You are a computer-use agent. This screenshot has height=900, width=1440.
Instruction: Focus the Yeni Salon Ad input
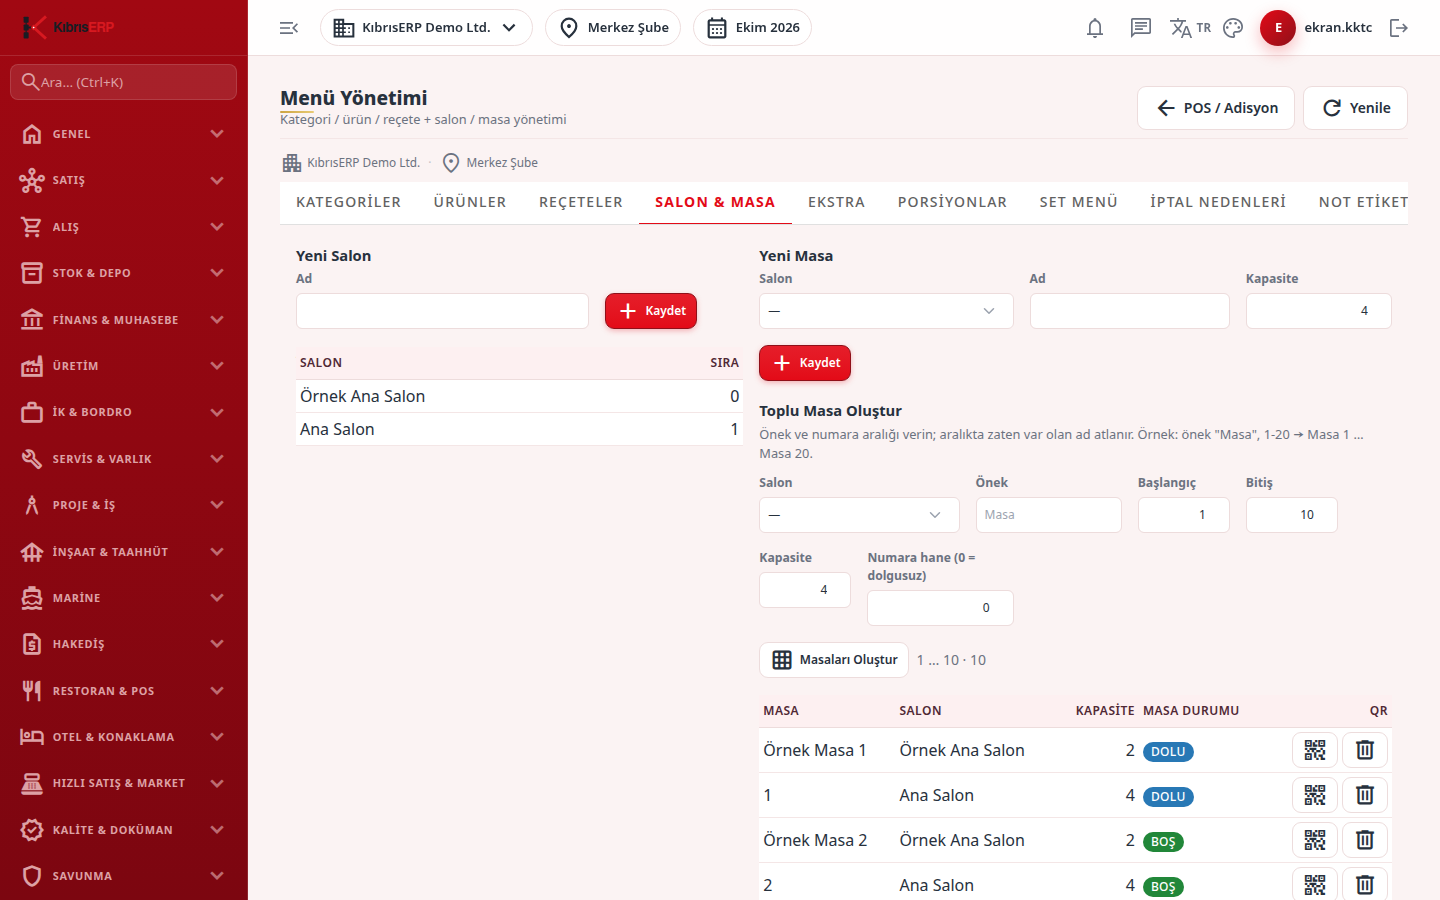click(x=442, y=311)
